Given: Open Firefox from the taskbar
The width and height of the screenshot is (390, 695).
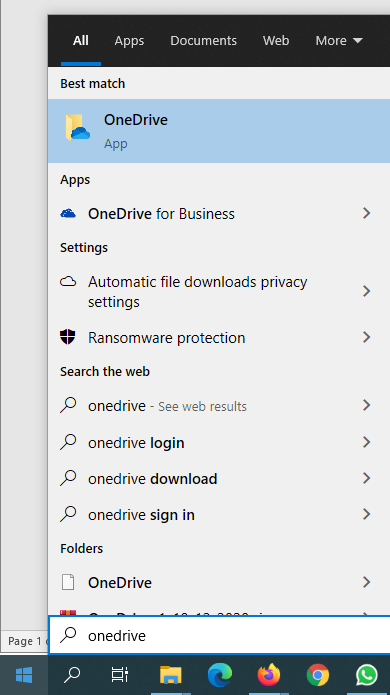Looking at the screenshot, I should tap(269, 675).
